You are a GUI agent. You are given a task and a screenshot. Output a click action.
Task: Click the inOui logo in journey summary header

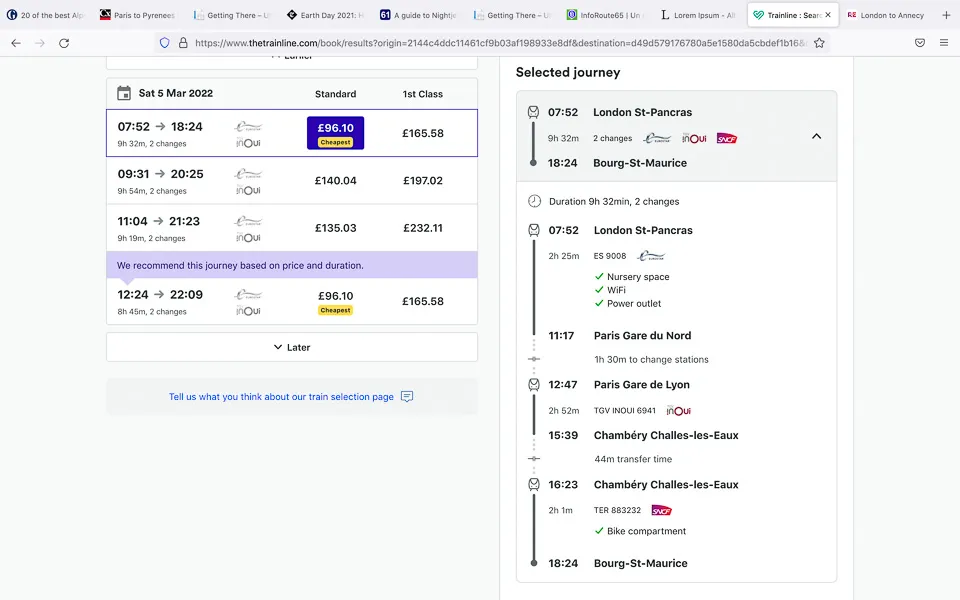click(694, 138)
